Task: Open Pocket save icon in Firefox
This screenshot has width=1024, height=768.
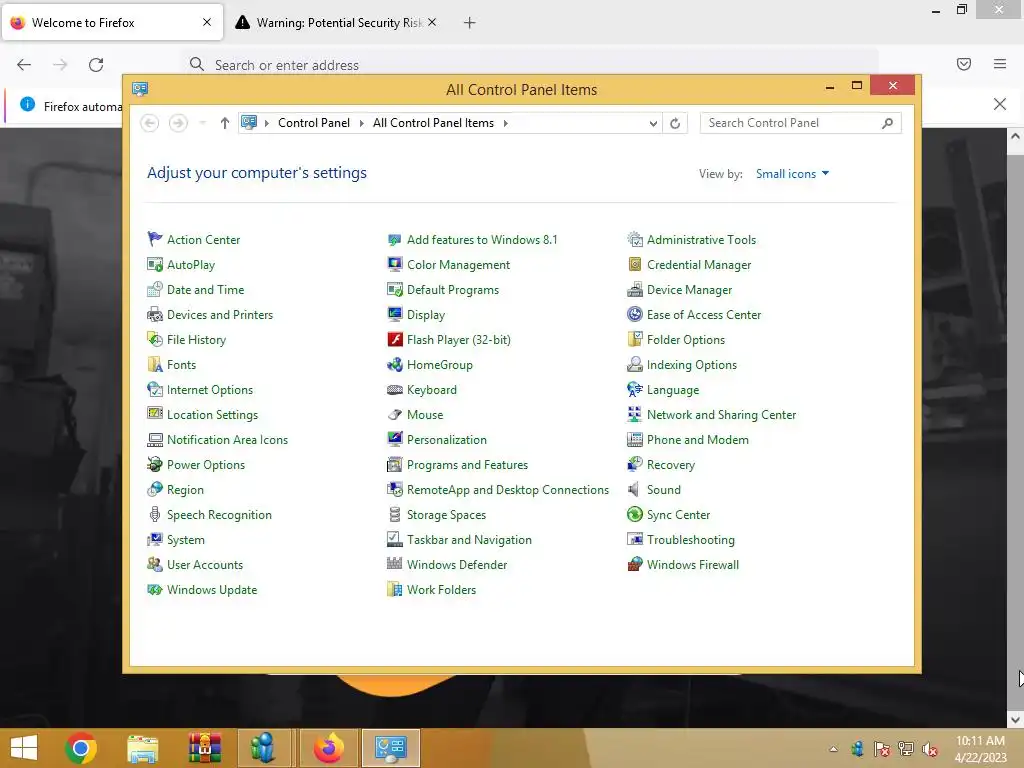Action: pyautogui.click(x=963, y=64)
